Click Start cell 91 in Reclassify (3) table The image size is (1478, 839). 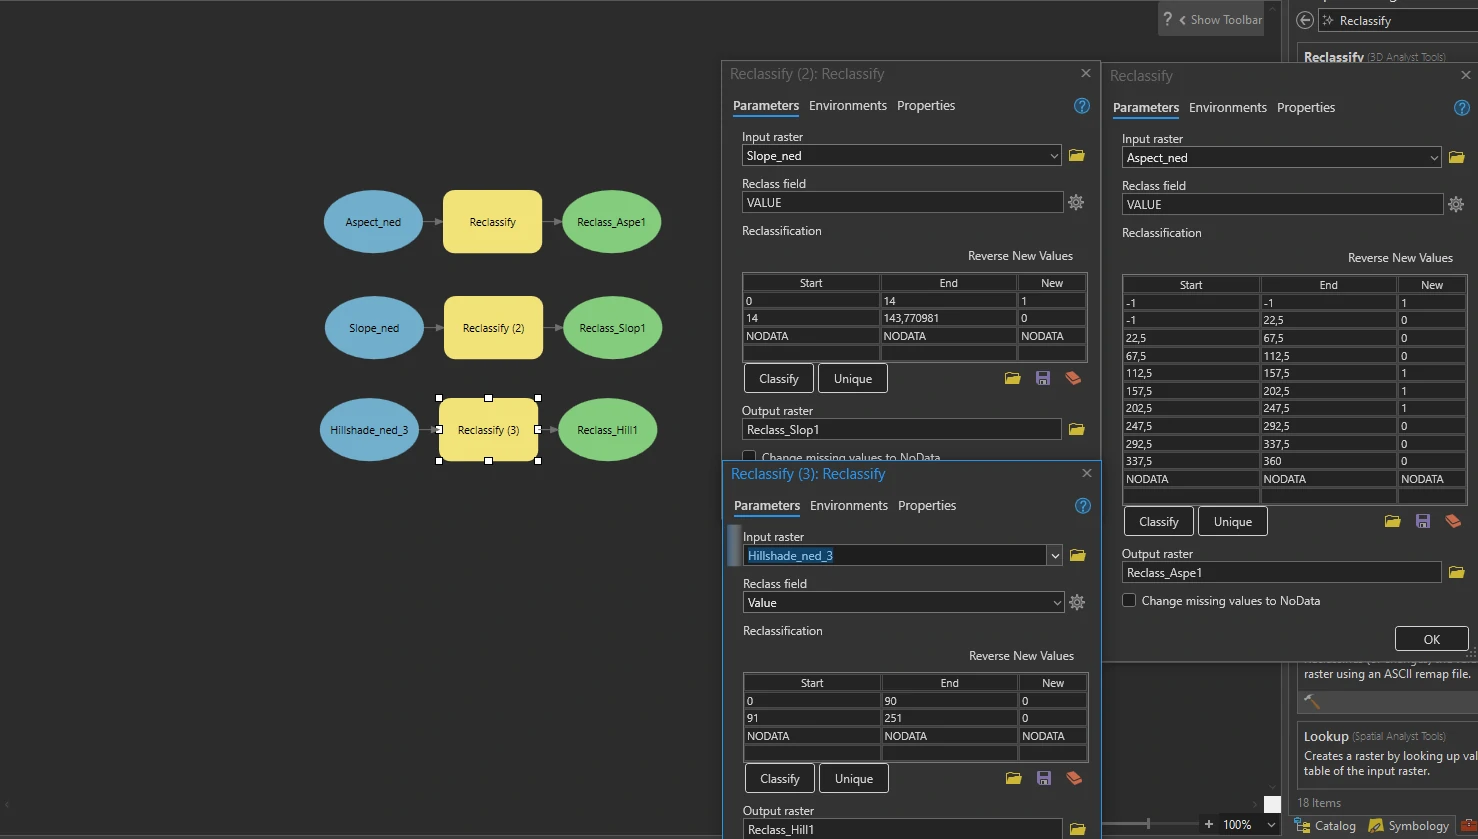[x=812, y=718]
